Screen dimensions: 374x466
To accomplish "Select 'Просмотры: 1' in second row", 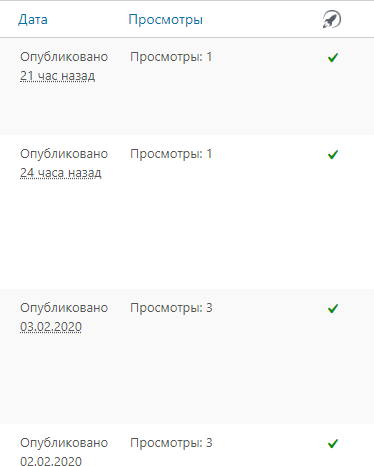I will (171, 154).
